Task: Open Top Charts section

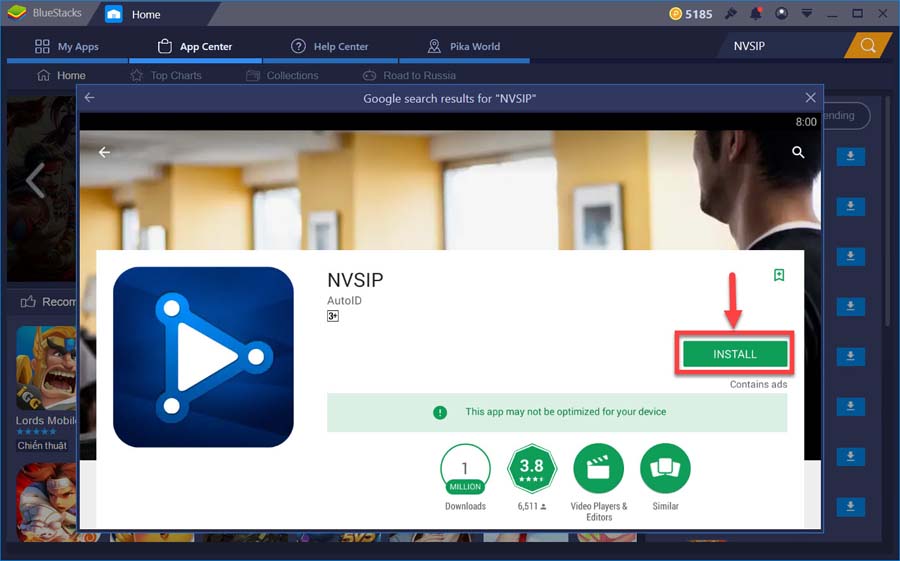Action: click(166, 75)
